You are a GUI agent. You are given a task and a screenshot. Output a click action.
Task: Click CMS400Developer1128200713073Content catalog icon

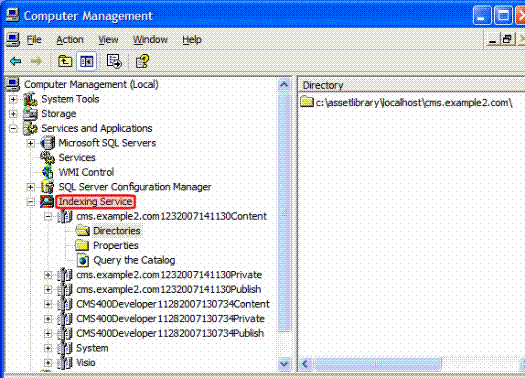(x=65, y=304)
